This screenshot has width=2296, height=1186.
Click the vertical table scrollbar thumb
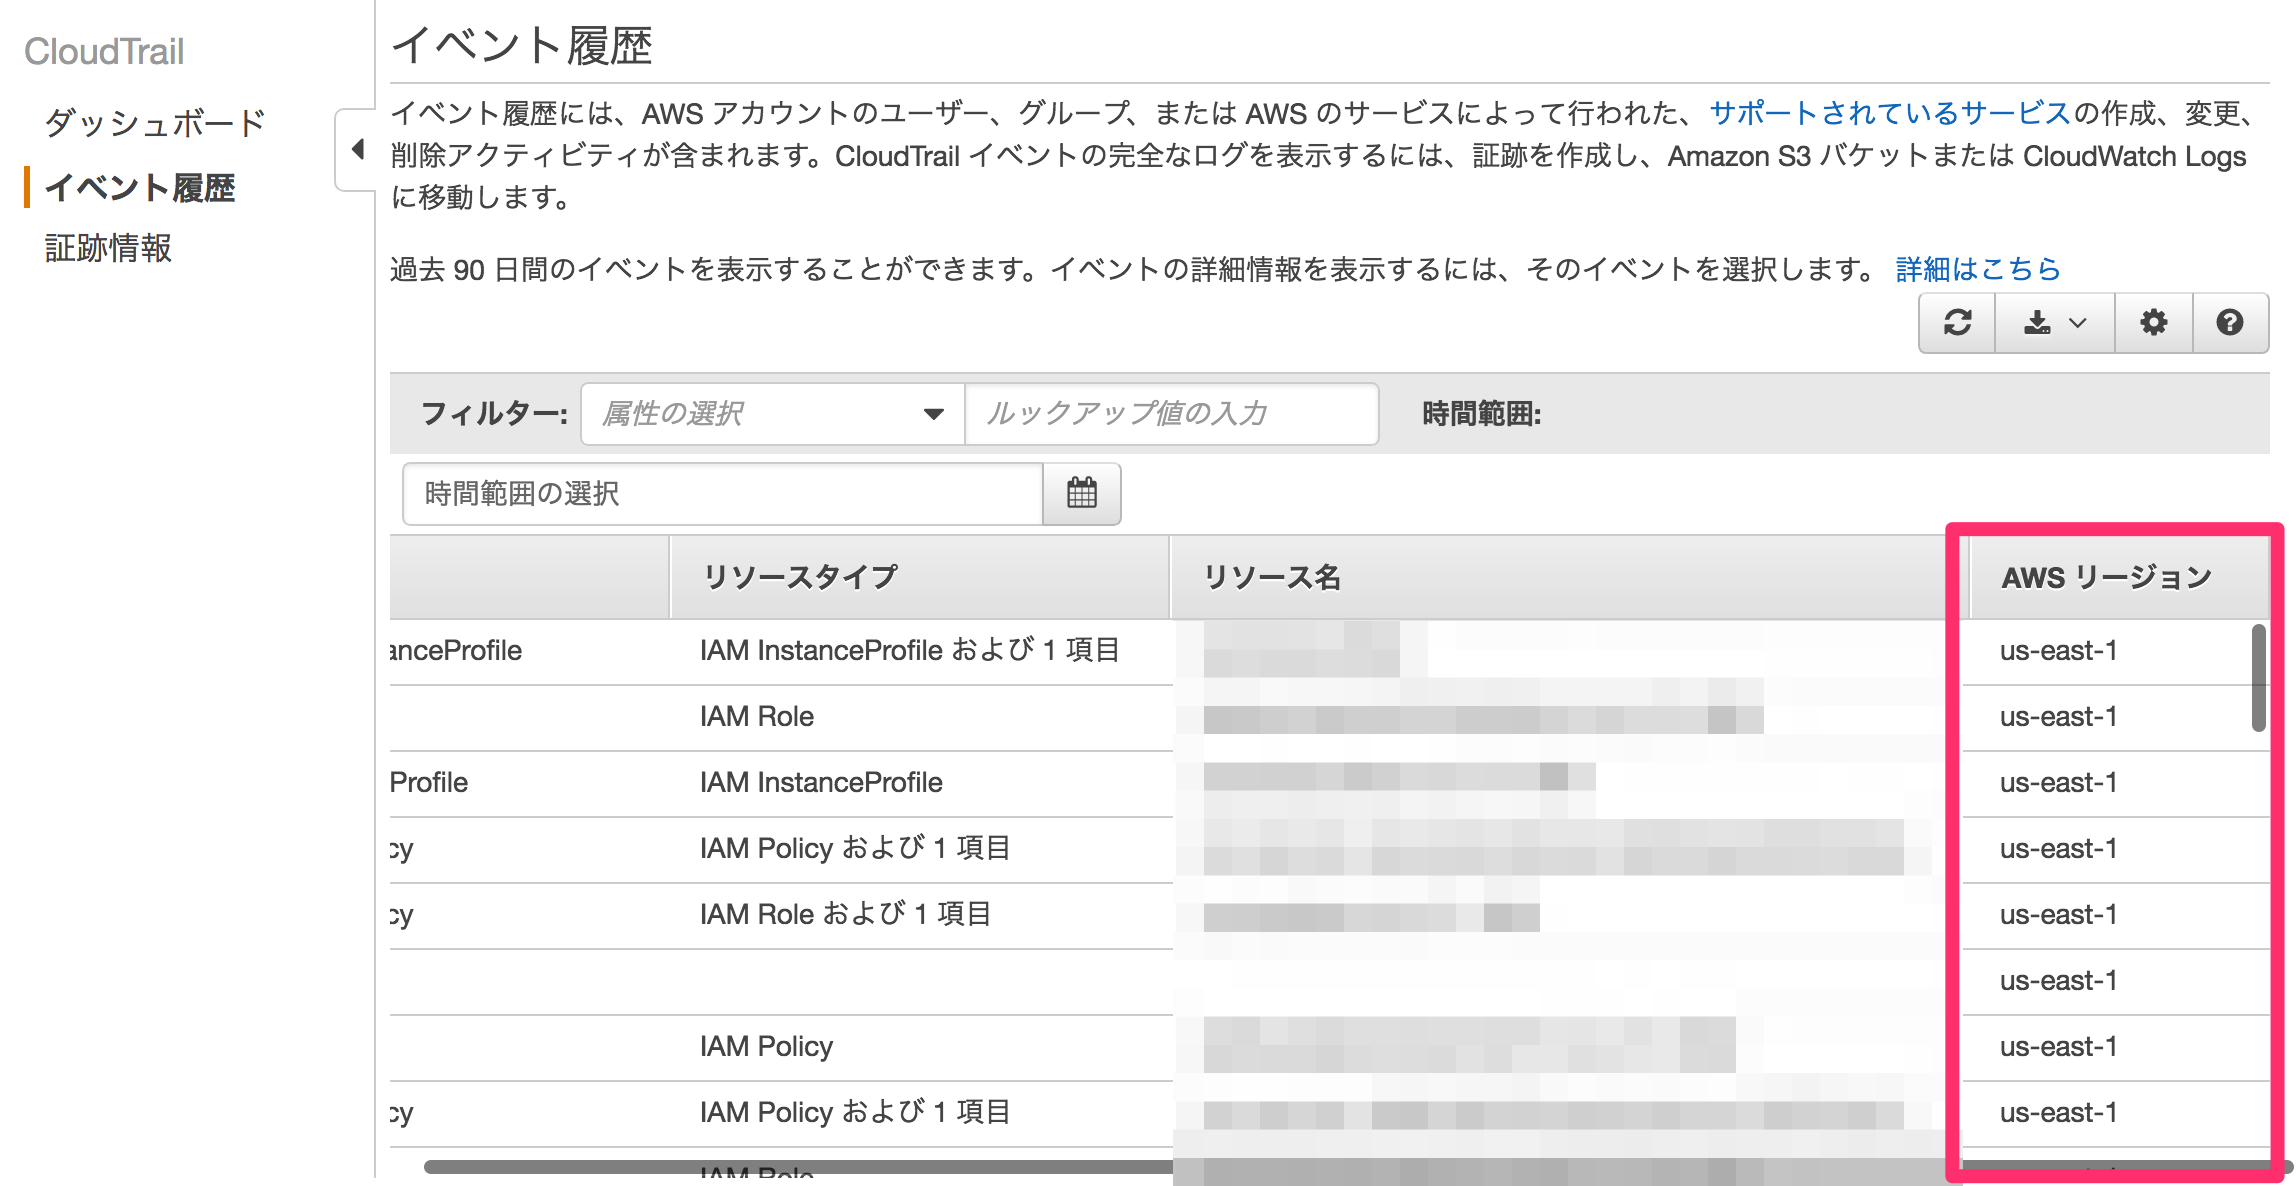(2258, 678)
